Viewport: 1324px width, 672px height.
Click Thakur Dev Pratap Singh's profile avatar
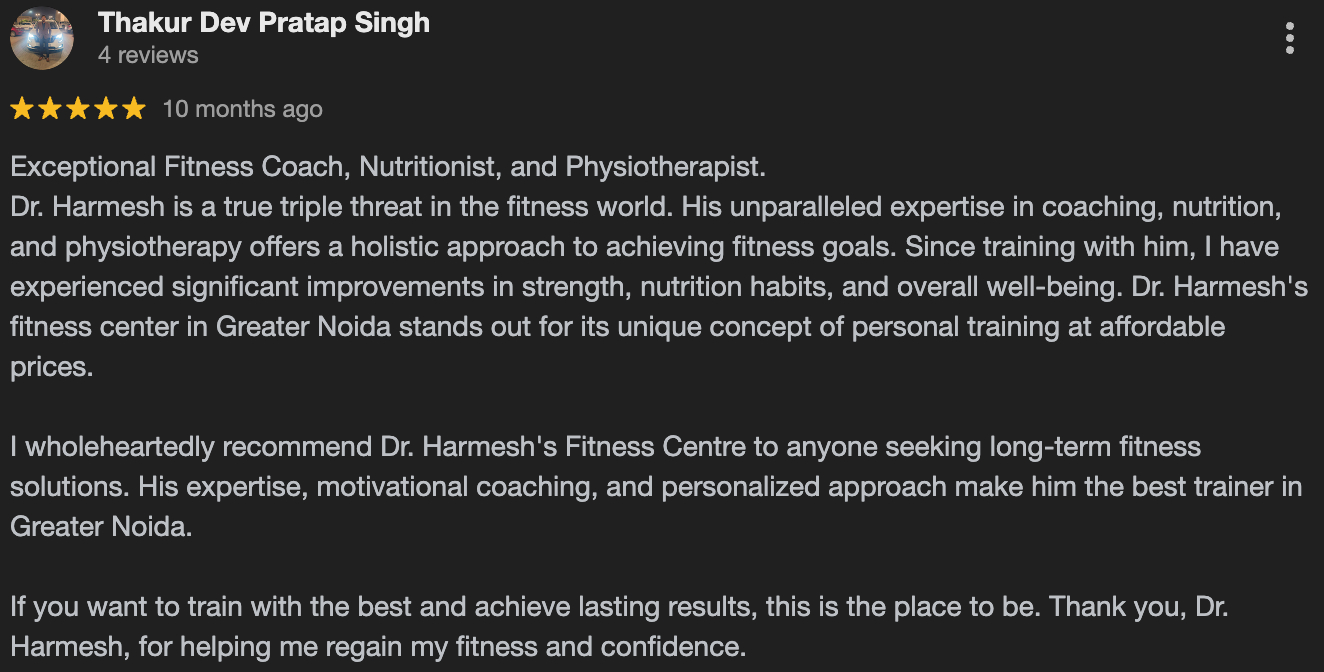point(41,38)
